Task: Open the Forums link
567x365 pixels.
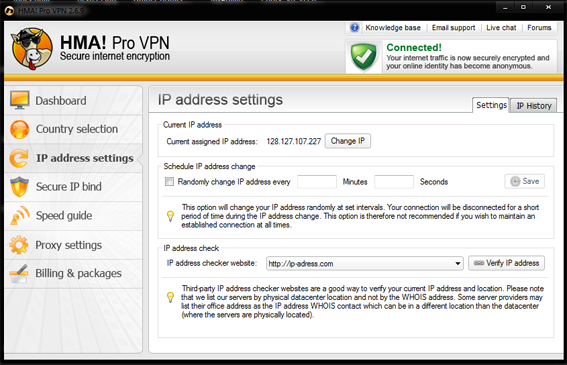Action: click(539, 27)
